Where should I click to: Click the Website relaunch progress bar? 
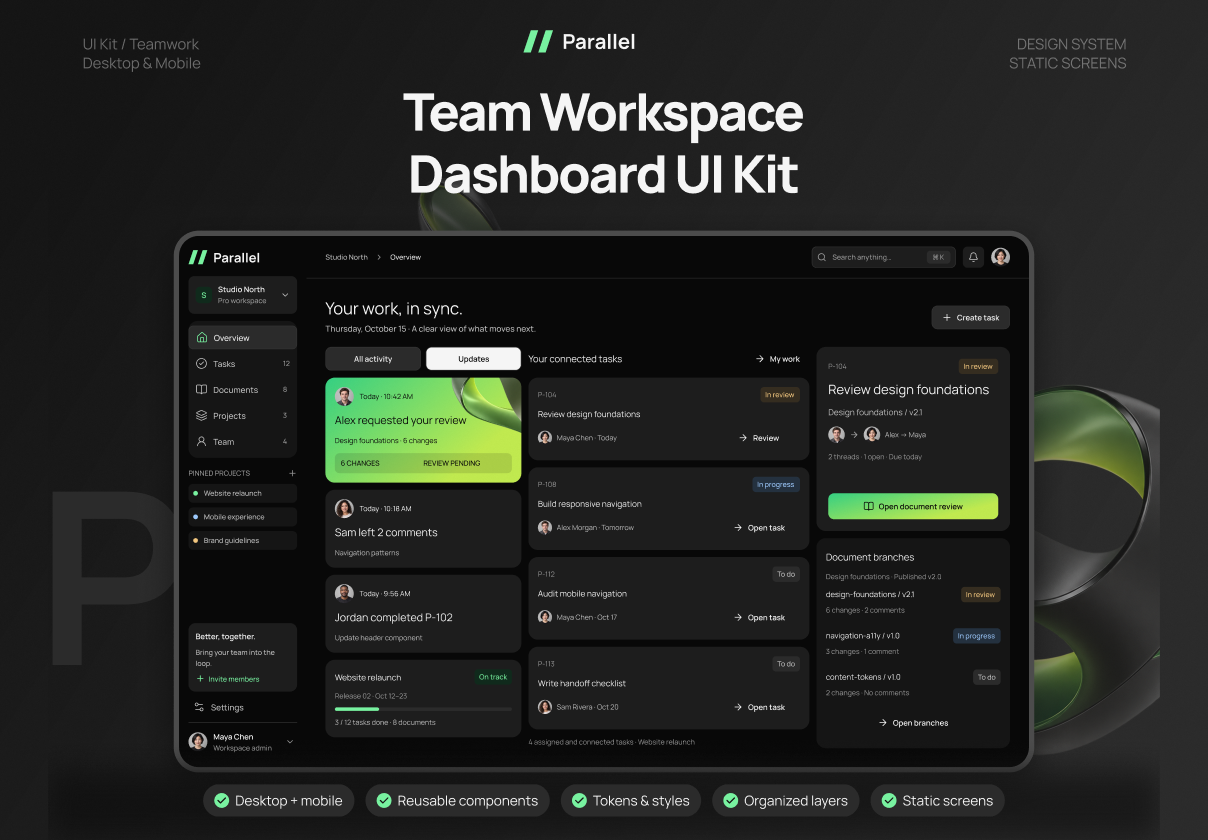click(x=423, y=709)
